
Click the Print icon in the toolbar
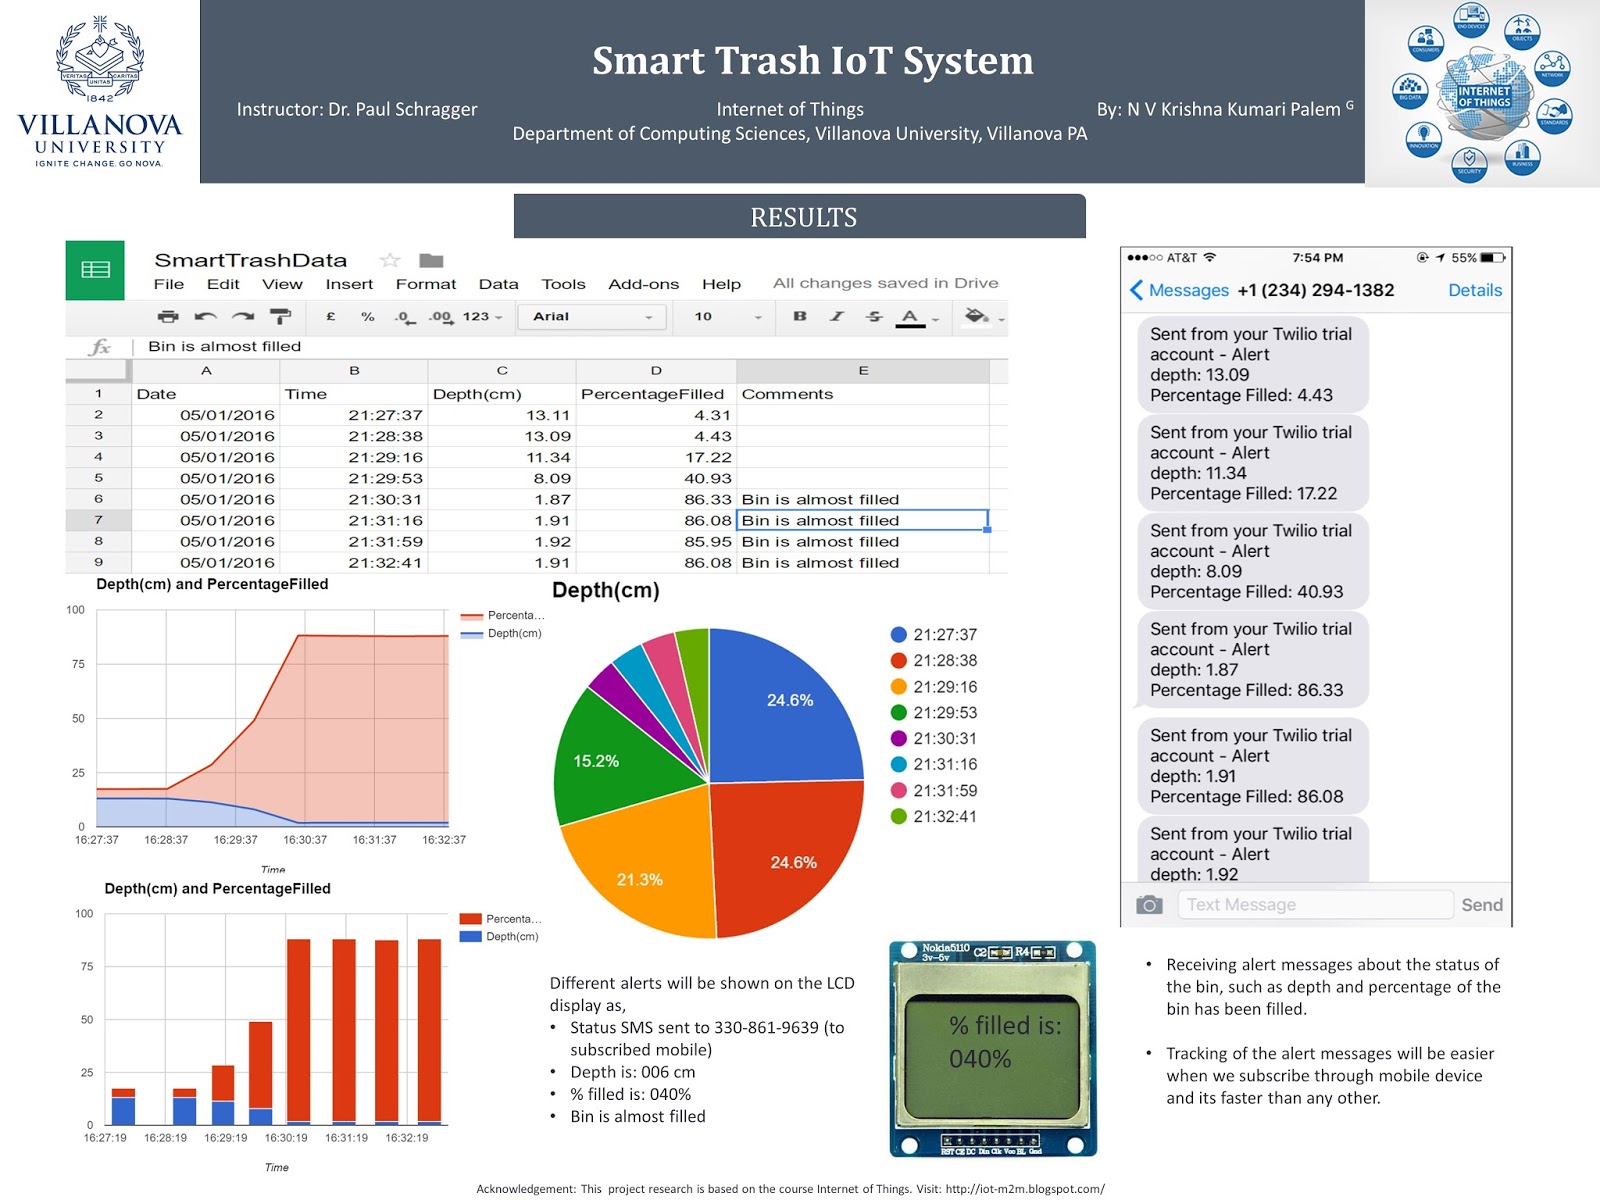pos(166,316)
